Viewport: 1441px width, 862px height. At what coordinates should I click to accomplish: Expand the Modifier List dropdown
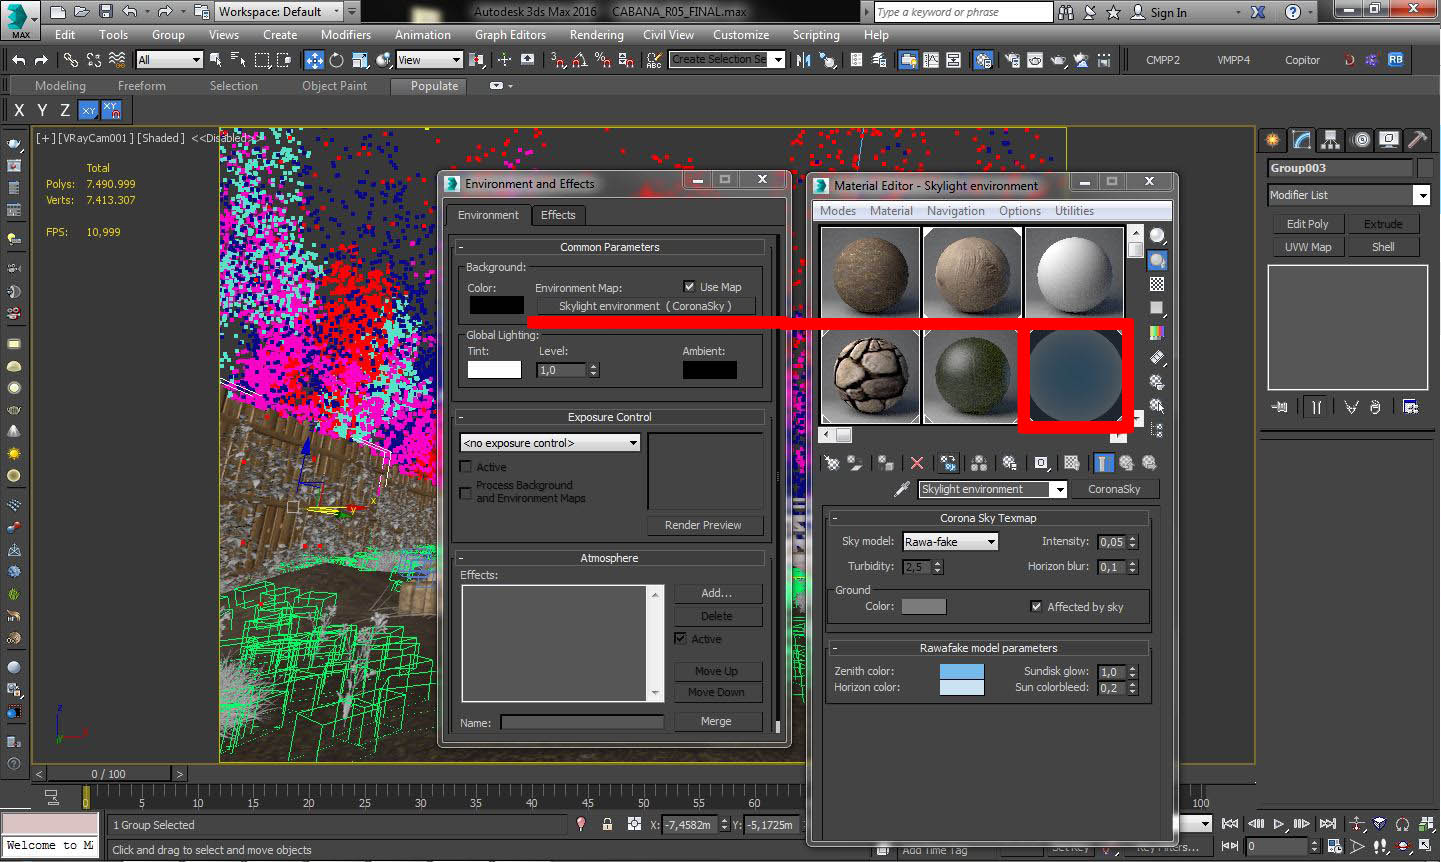[x=1421, y=195]
